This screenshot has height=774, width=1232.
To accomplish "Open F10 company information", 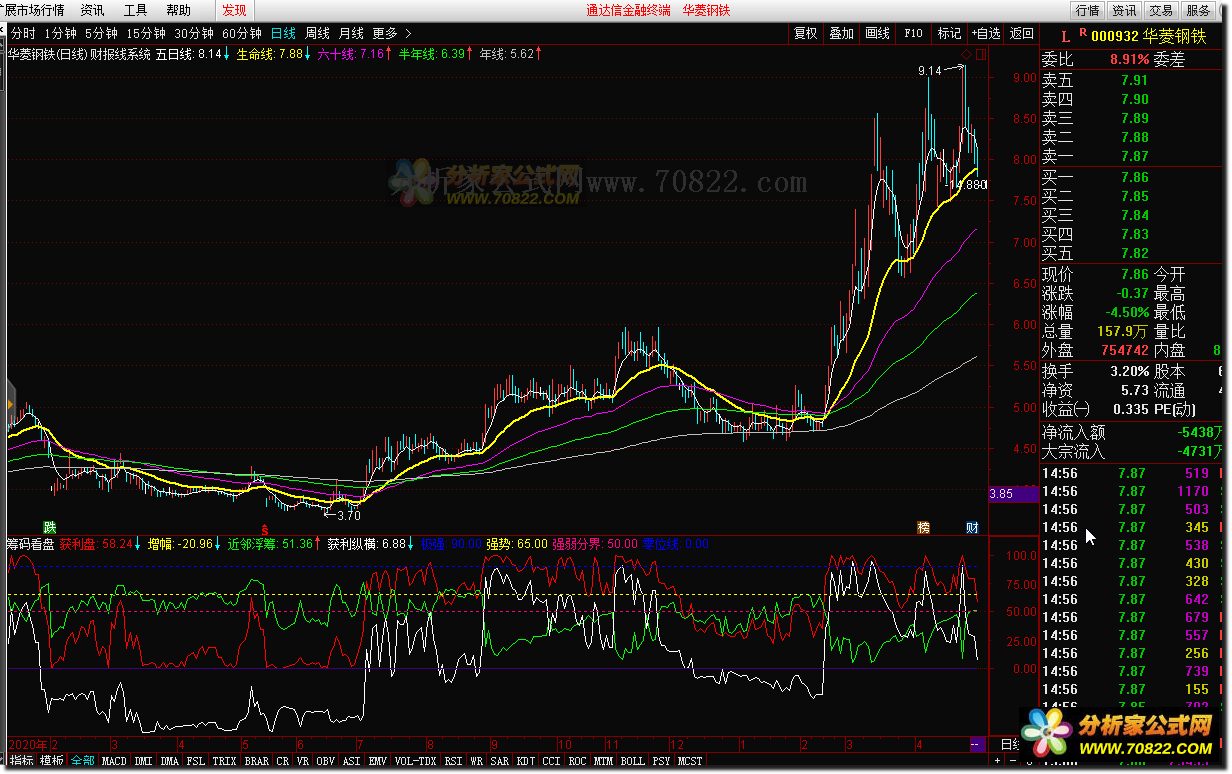I will click(x=913, y=33).
